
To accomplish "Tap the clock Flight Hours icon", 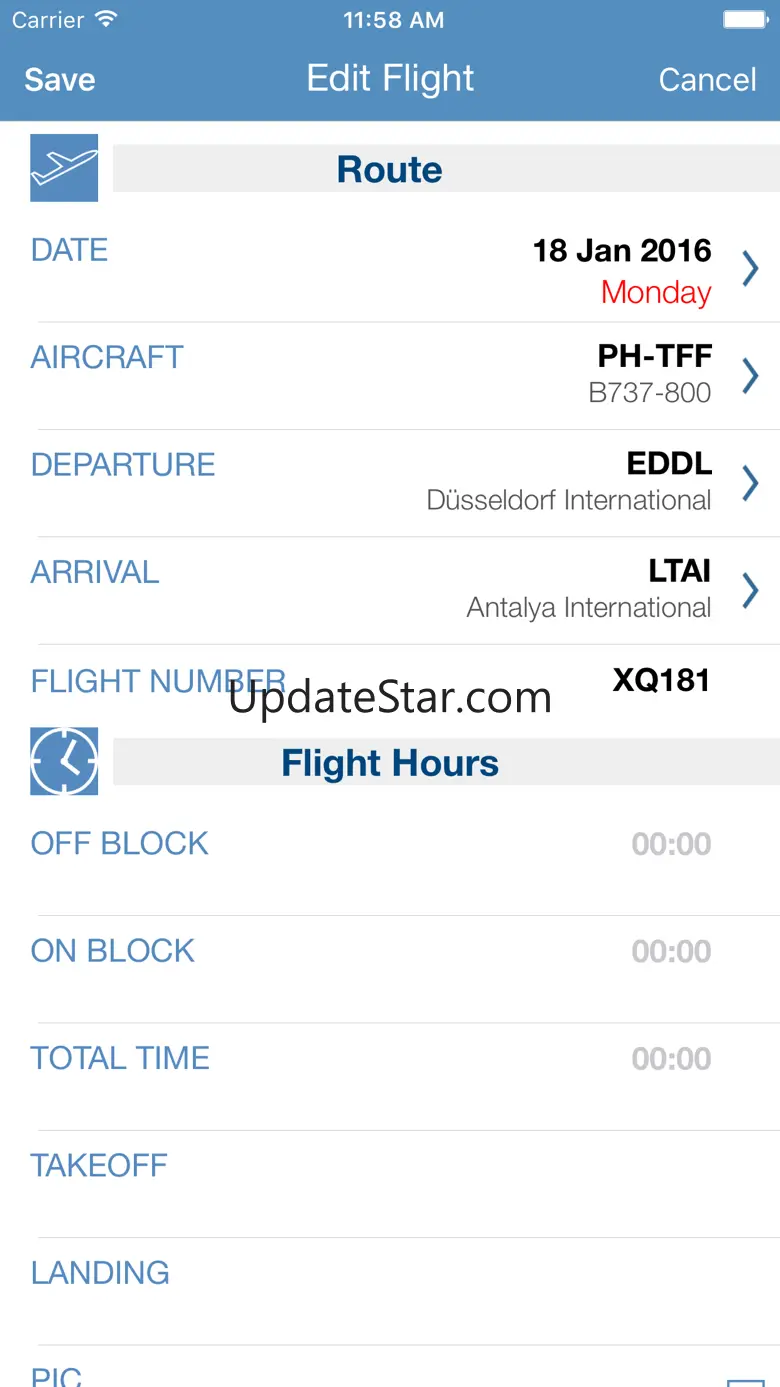I will tap(64, 761).
